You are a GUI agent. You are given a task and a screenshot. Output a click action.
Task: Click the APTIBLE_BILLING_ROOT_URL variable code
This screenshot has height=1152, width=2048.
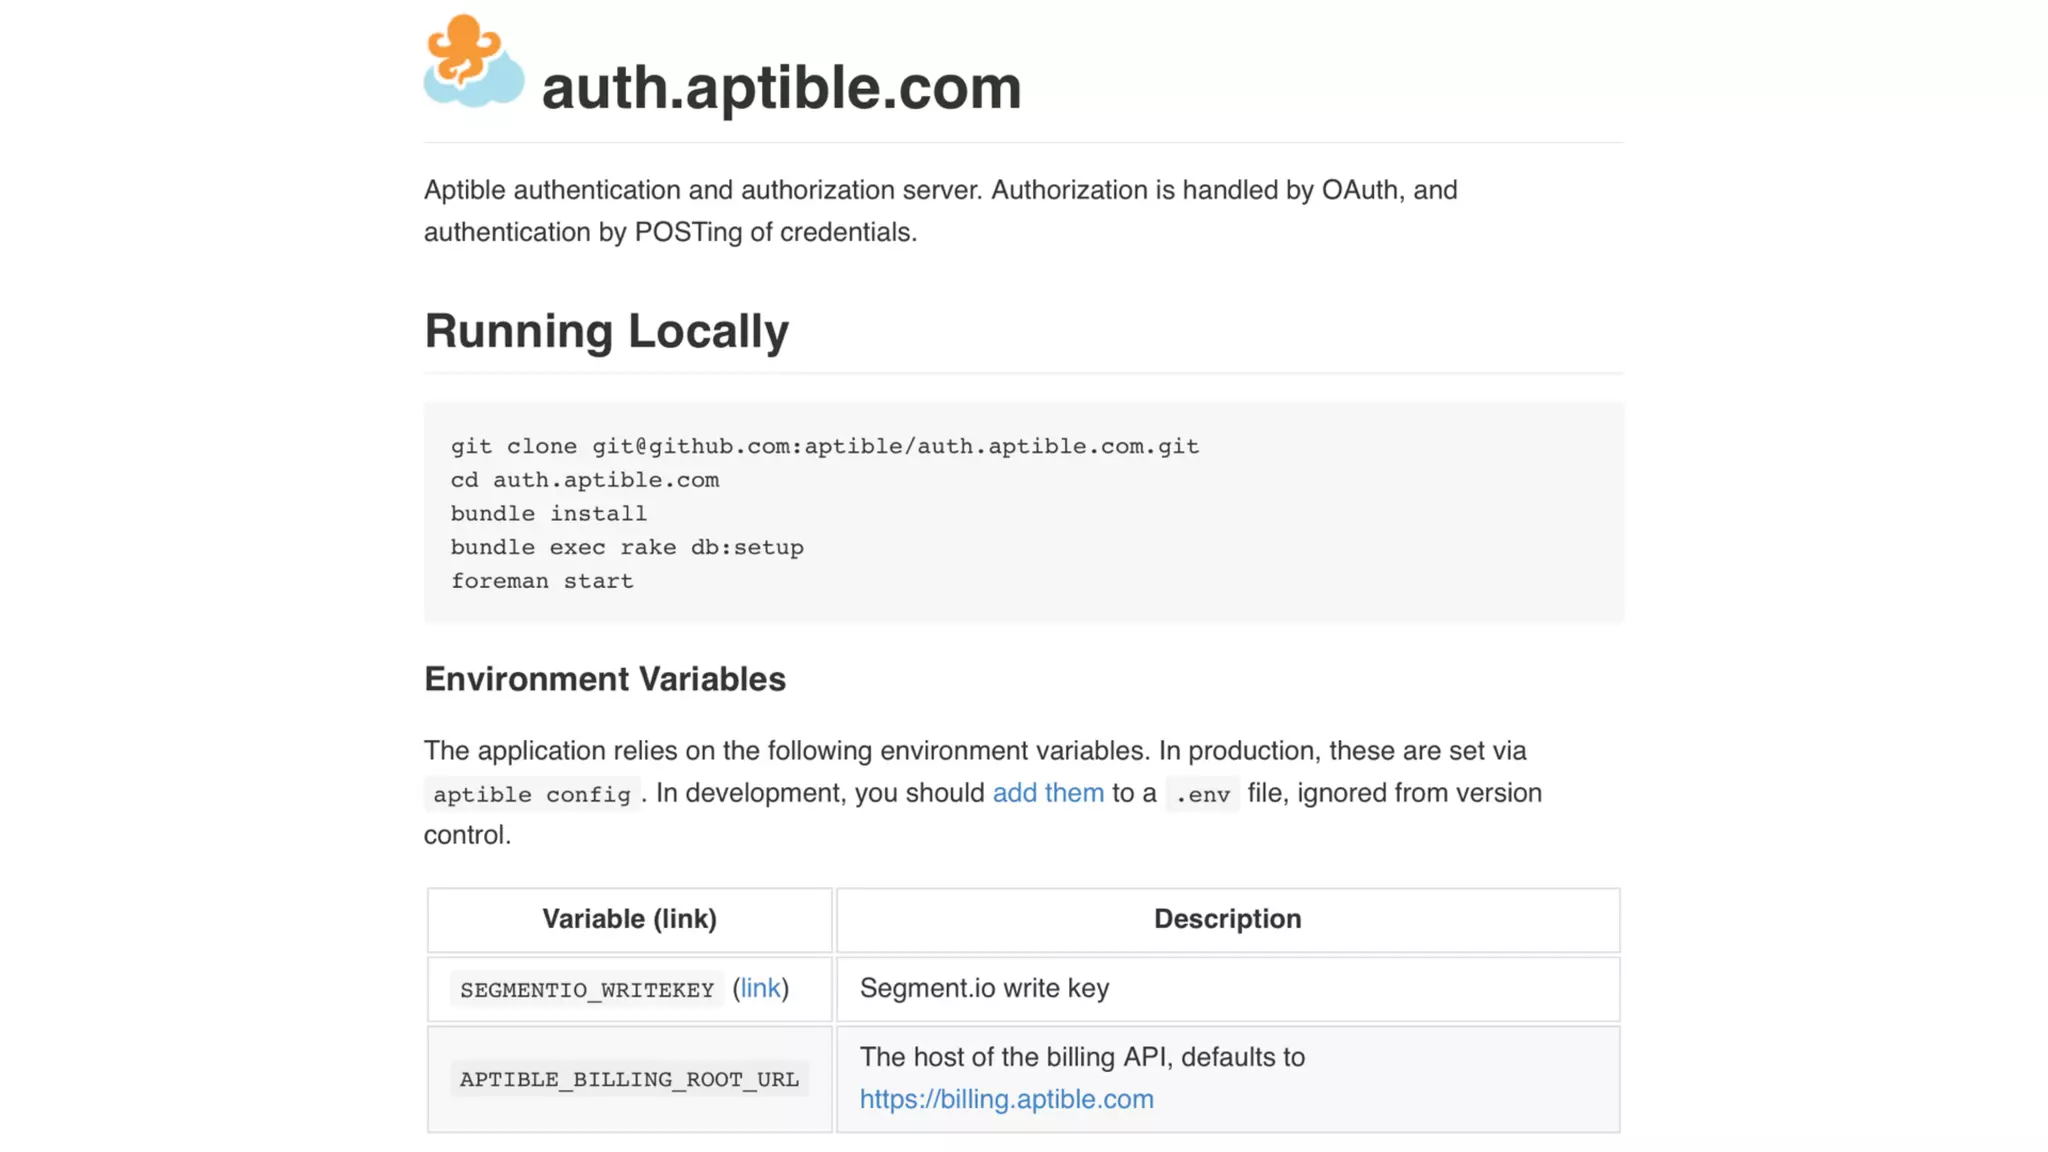(x=629, y=1079)
